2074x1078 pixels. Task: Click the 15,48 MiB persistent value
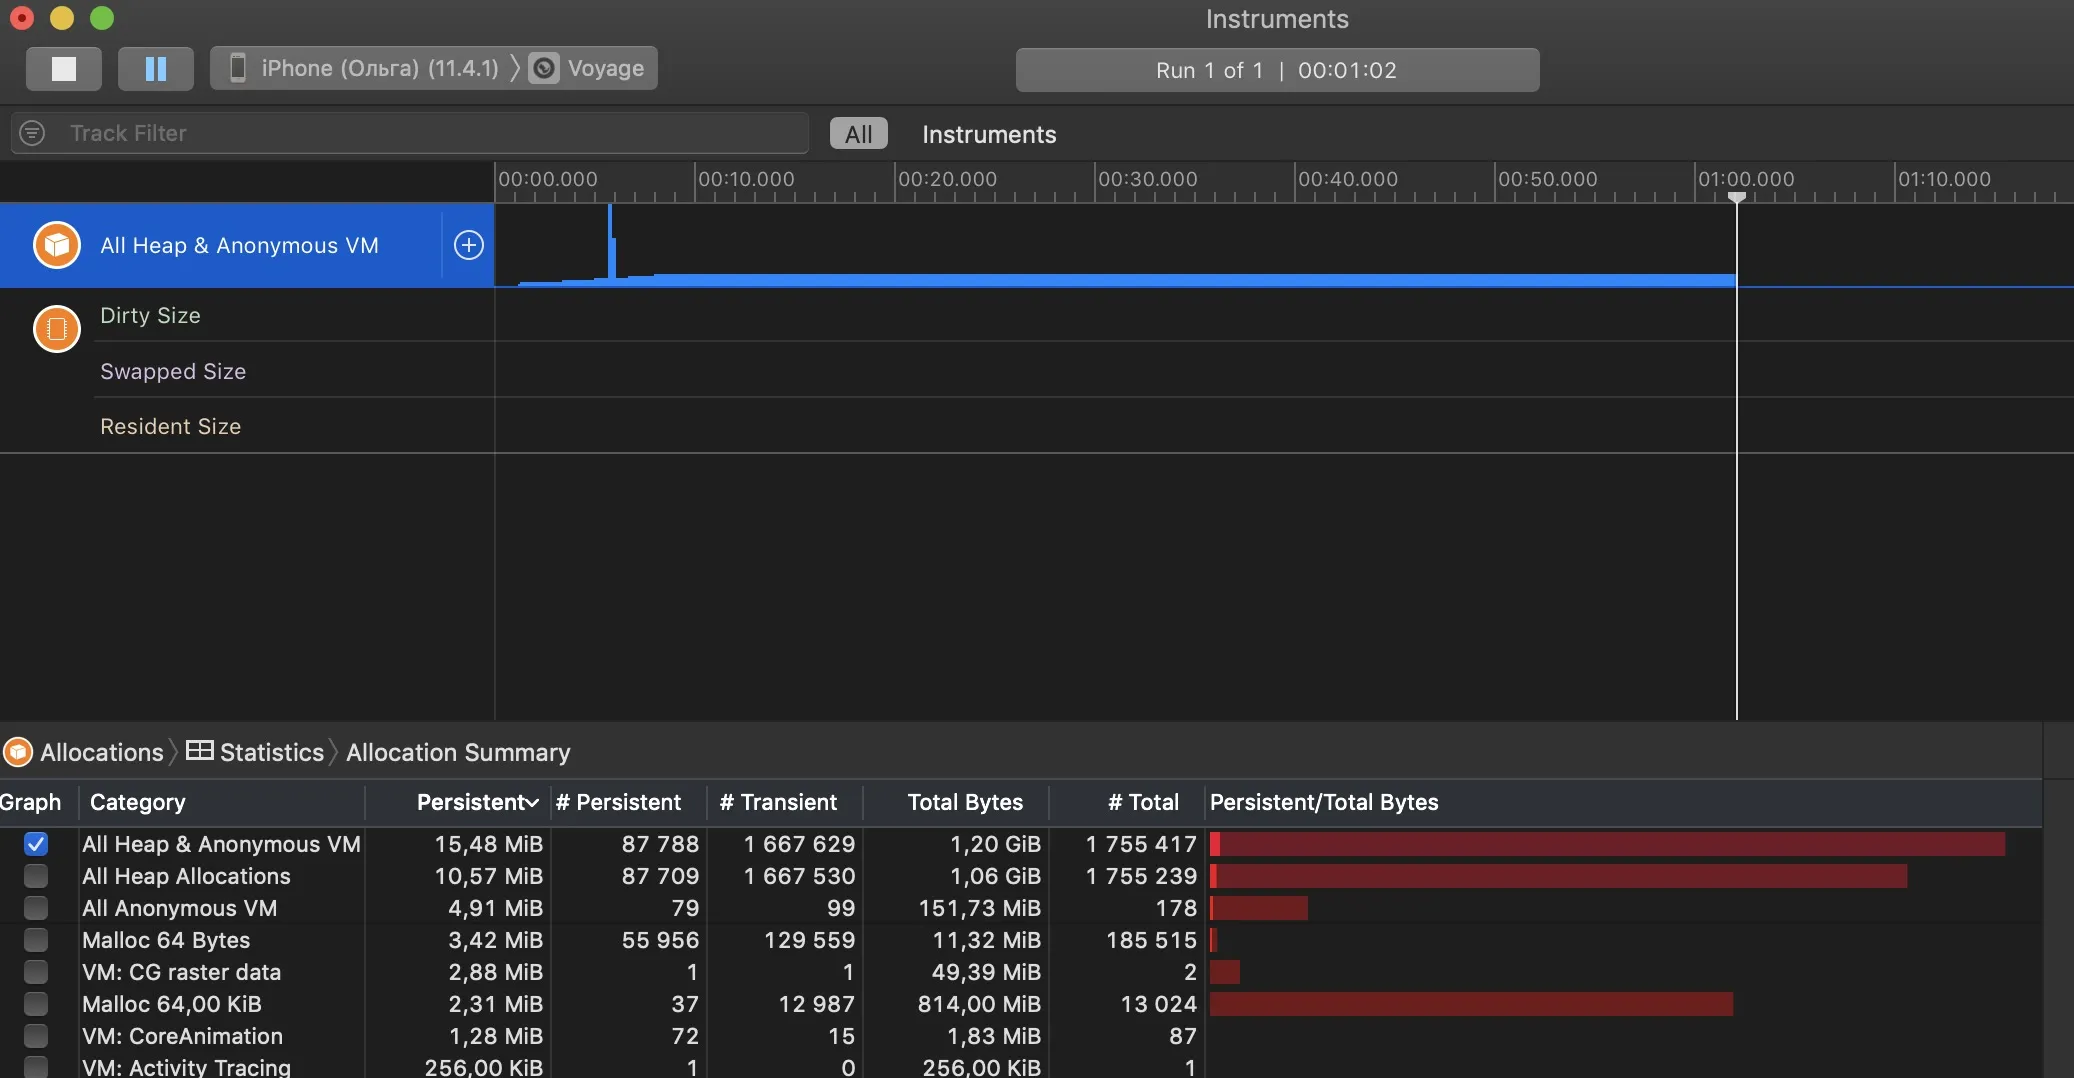488,844
